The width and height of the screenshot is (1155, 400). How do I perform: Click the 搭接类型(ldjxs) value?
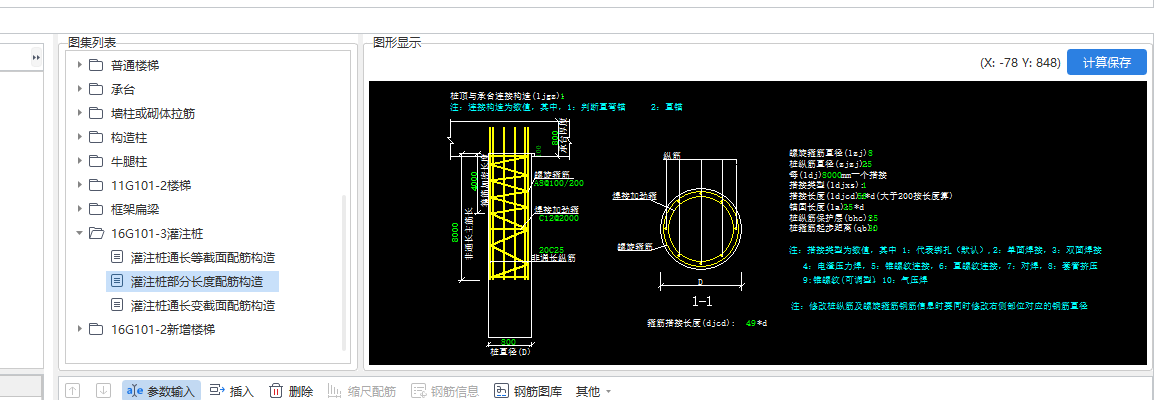[864, 186]
